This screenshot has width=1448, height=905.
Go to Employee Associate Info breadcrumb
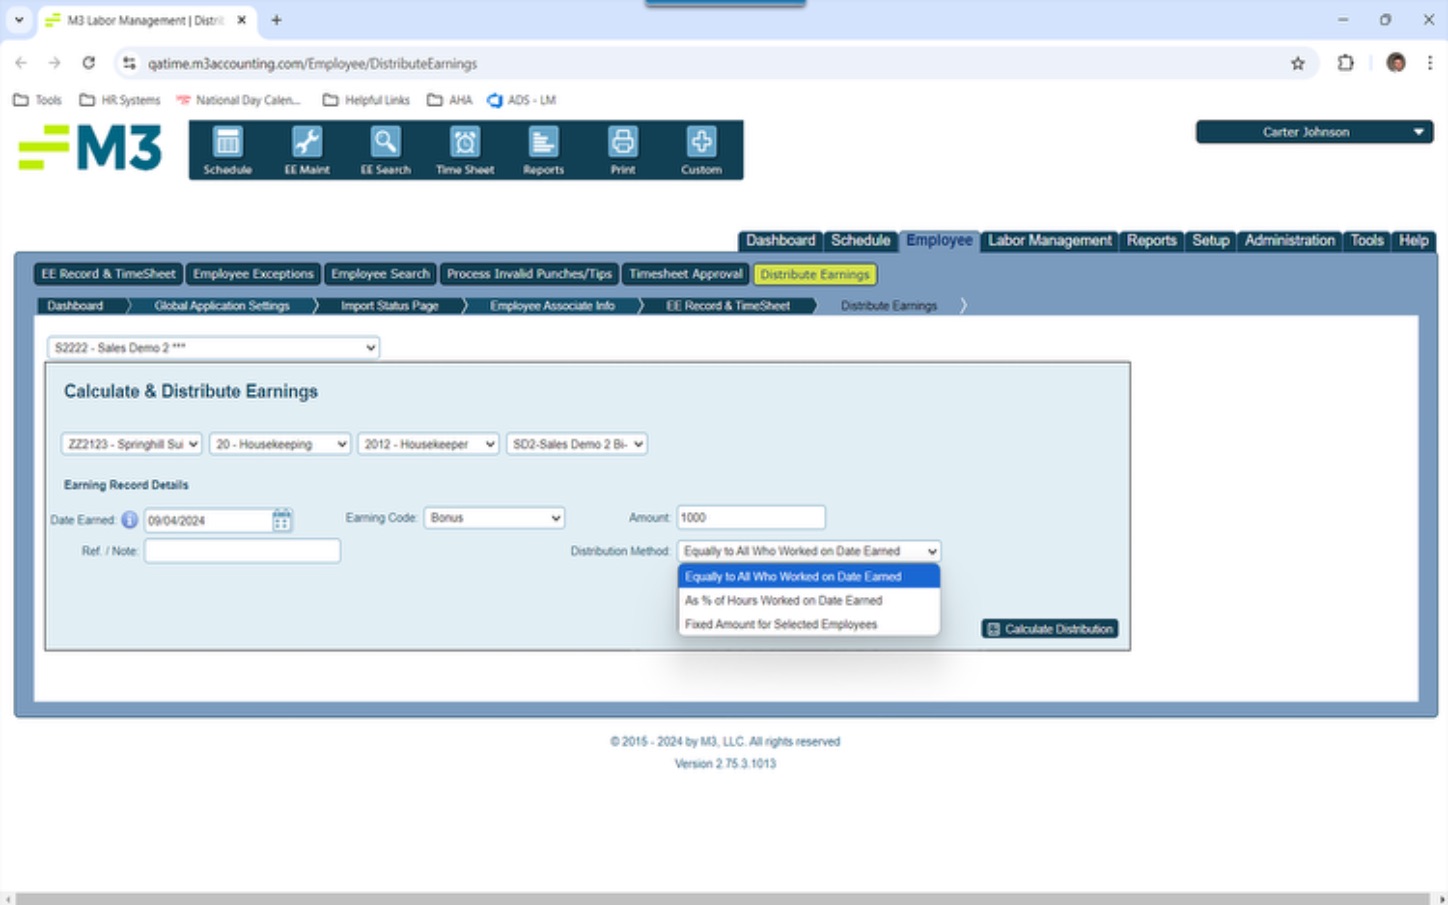coord(552,306)
